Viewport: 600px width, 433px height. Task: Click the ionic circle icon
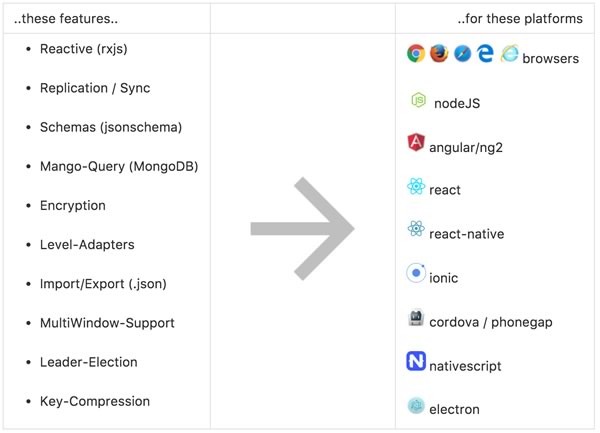coord(416,273)
